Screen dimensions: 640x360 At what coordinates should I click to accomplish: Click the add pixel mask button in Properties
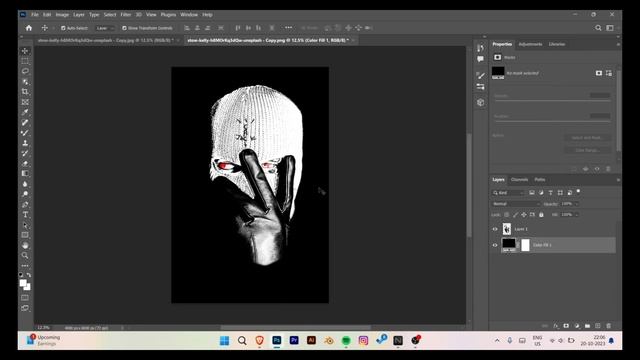click(x=598, y=73)
